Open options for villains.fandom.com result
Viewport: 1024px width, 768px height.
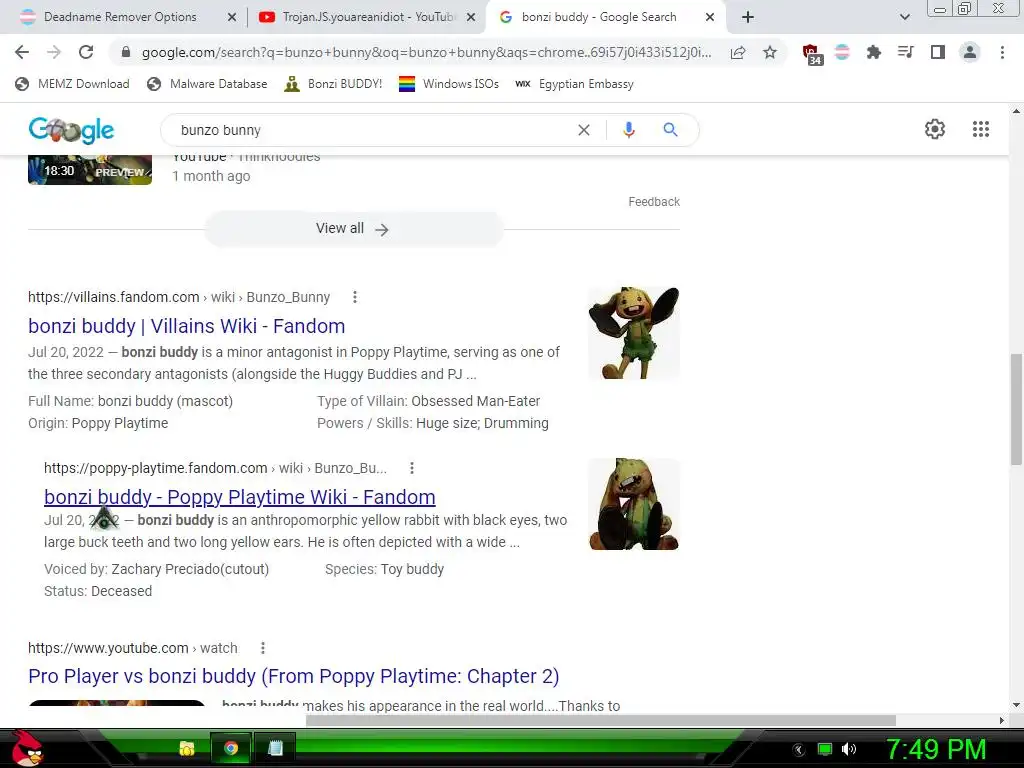click(355, 297)
